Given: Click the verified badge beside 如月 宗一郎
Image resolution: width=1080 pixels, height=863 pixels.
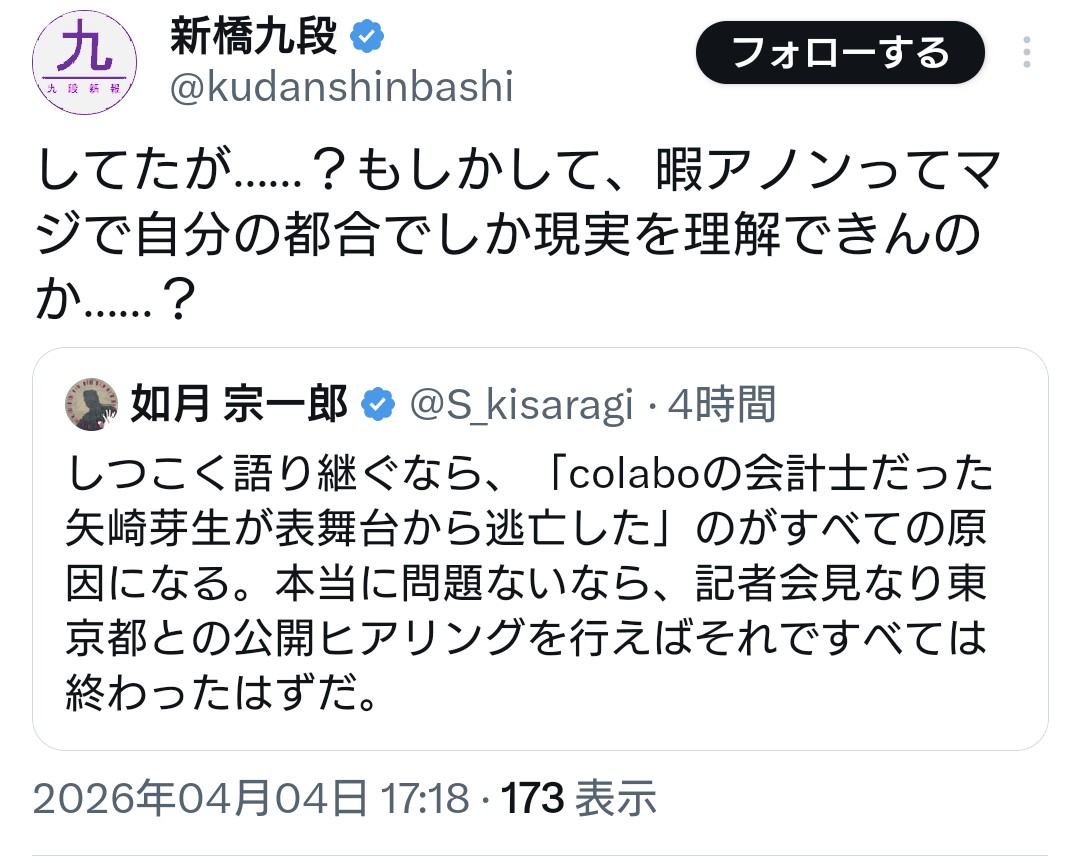Looking at the screenshot, I should [378, 405].
